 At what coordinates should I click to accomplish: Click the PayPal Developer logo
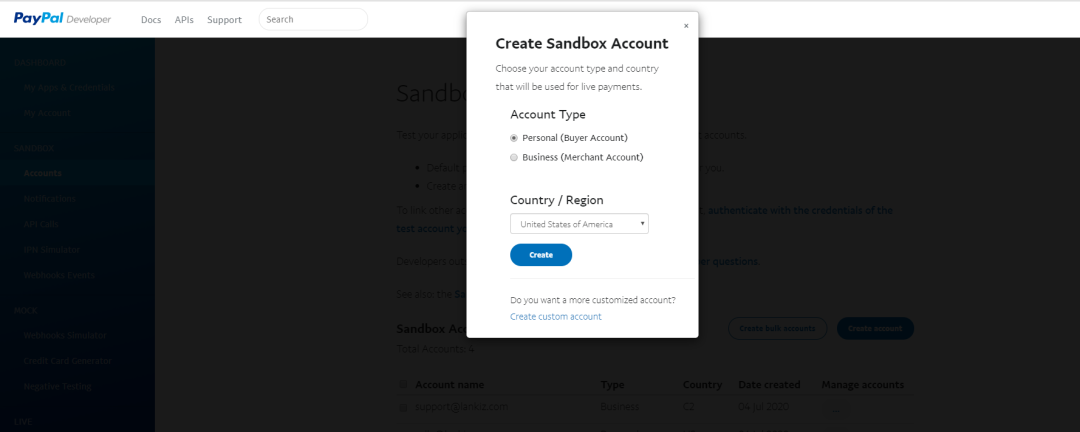62,19
